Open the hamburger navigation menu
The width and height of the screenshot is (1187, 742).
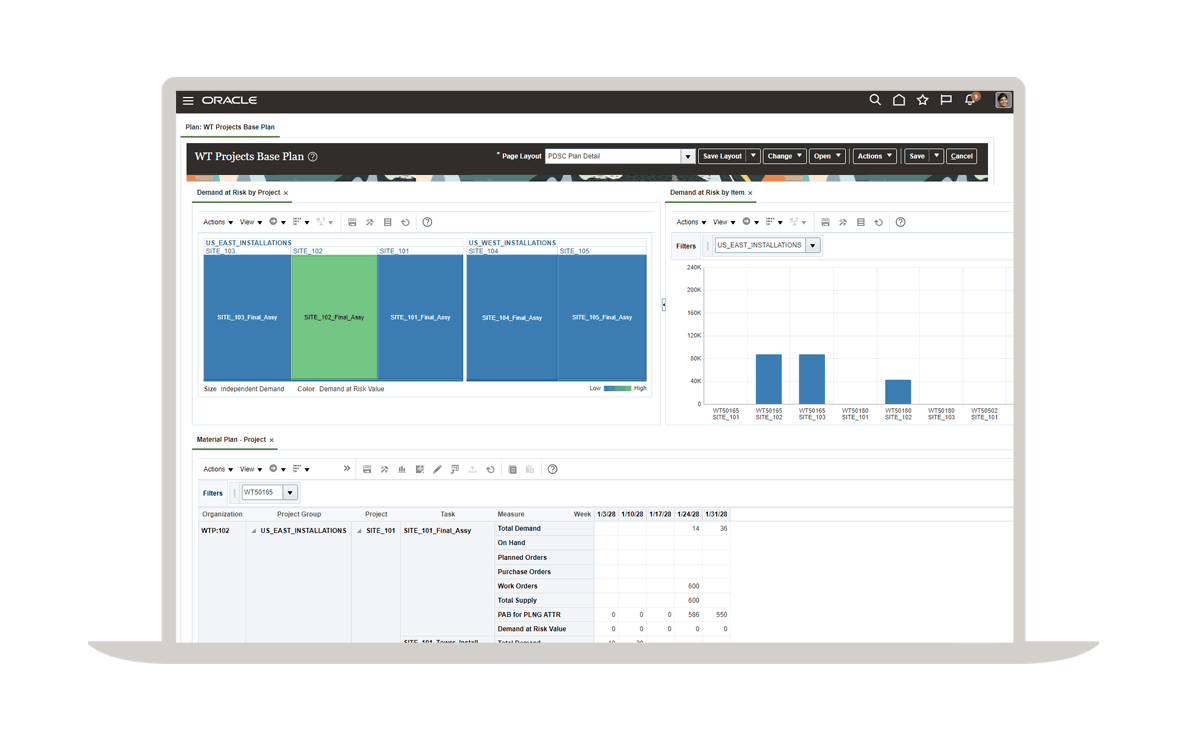coord(188,101)
